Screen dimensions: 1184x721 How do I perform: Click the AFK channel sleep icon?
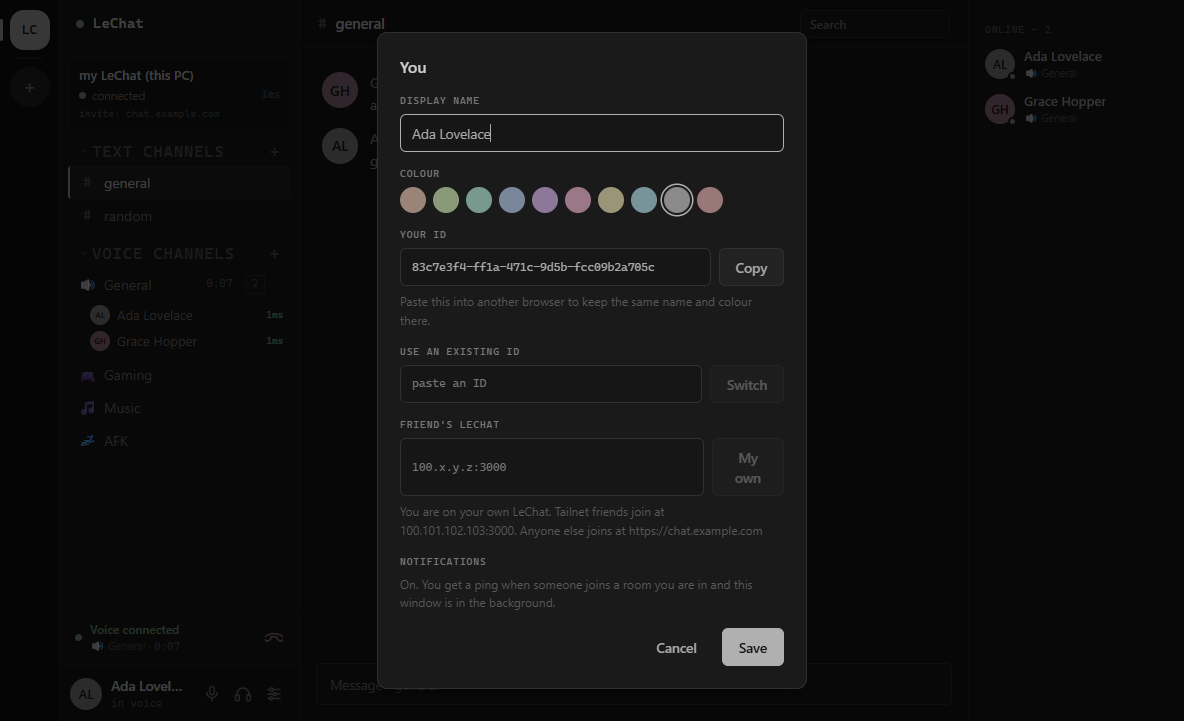pyautogui.click(x=88, y=441)
